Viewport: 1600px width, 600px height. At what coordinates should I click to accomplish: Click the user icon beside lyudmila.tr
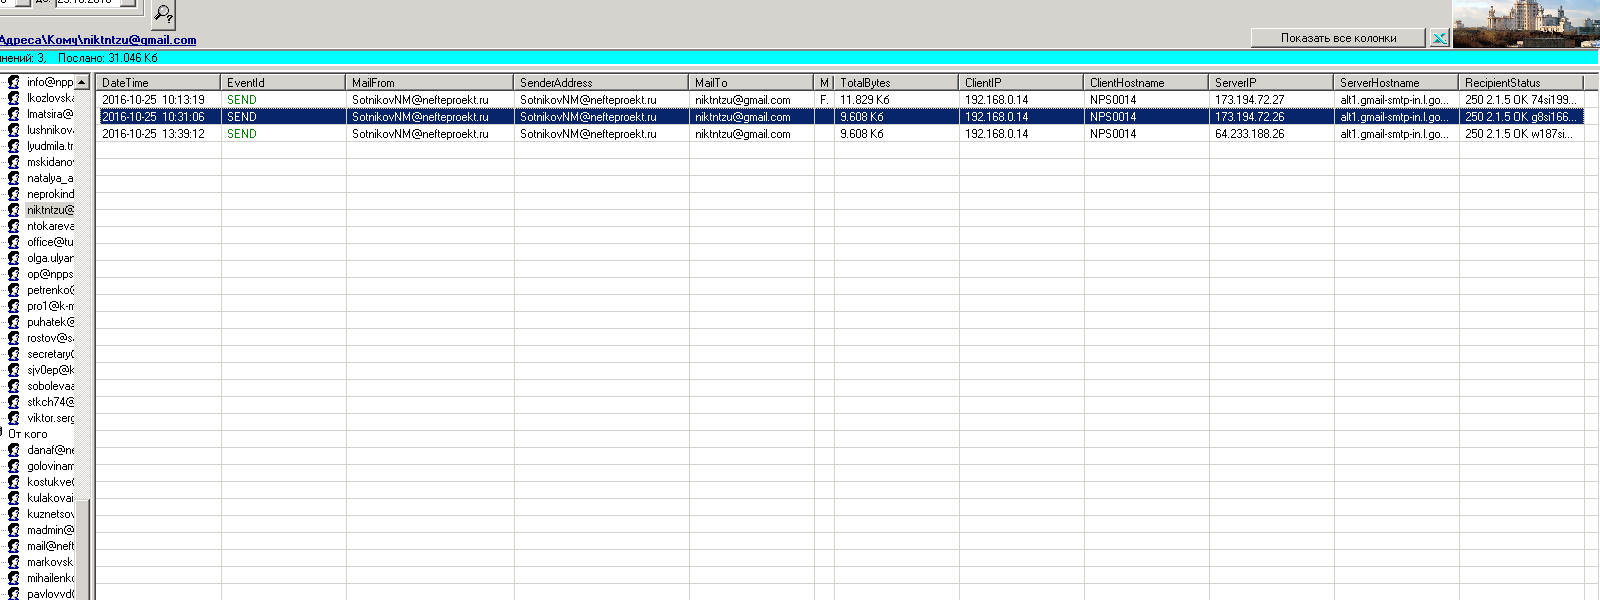(x=14, y=146)
